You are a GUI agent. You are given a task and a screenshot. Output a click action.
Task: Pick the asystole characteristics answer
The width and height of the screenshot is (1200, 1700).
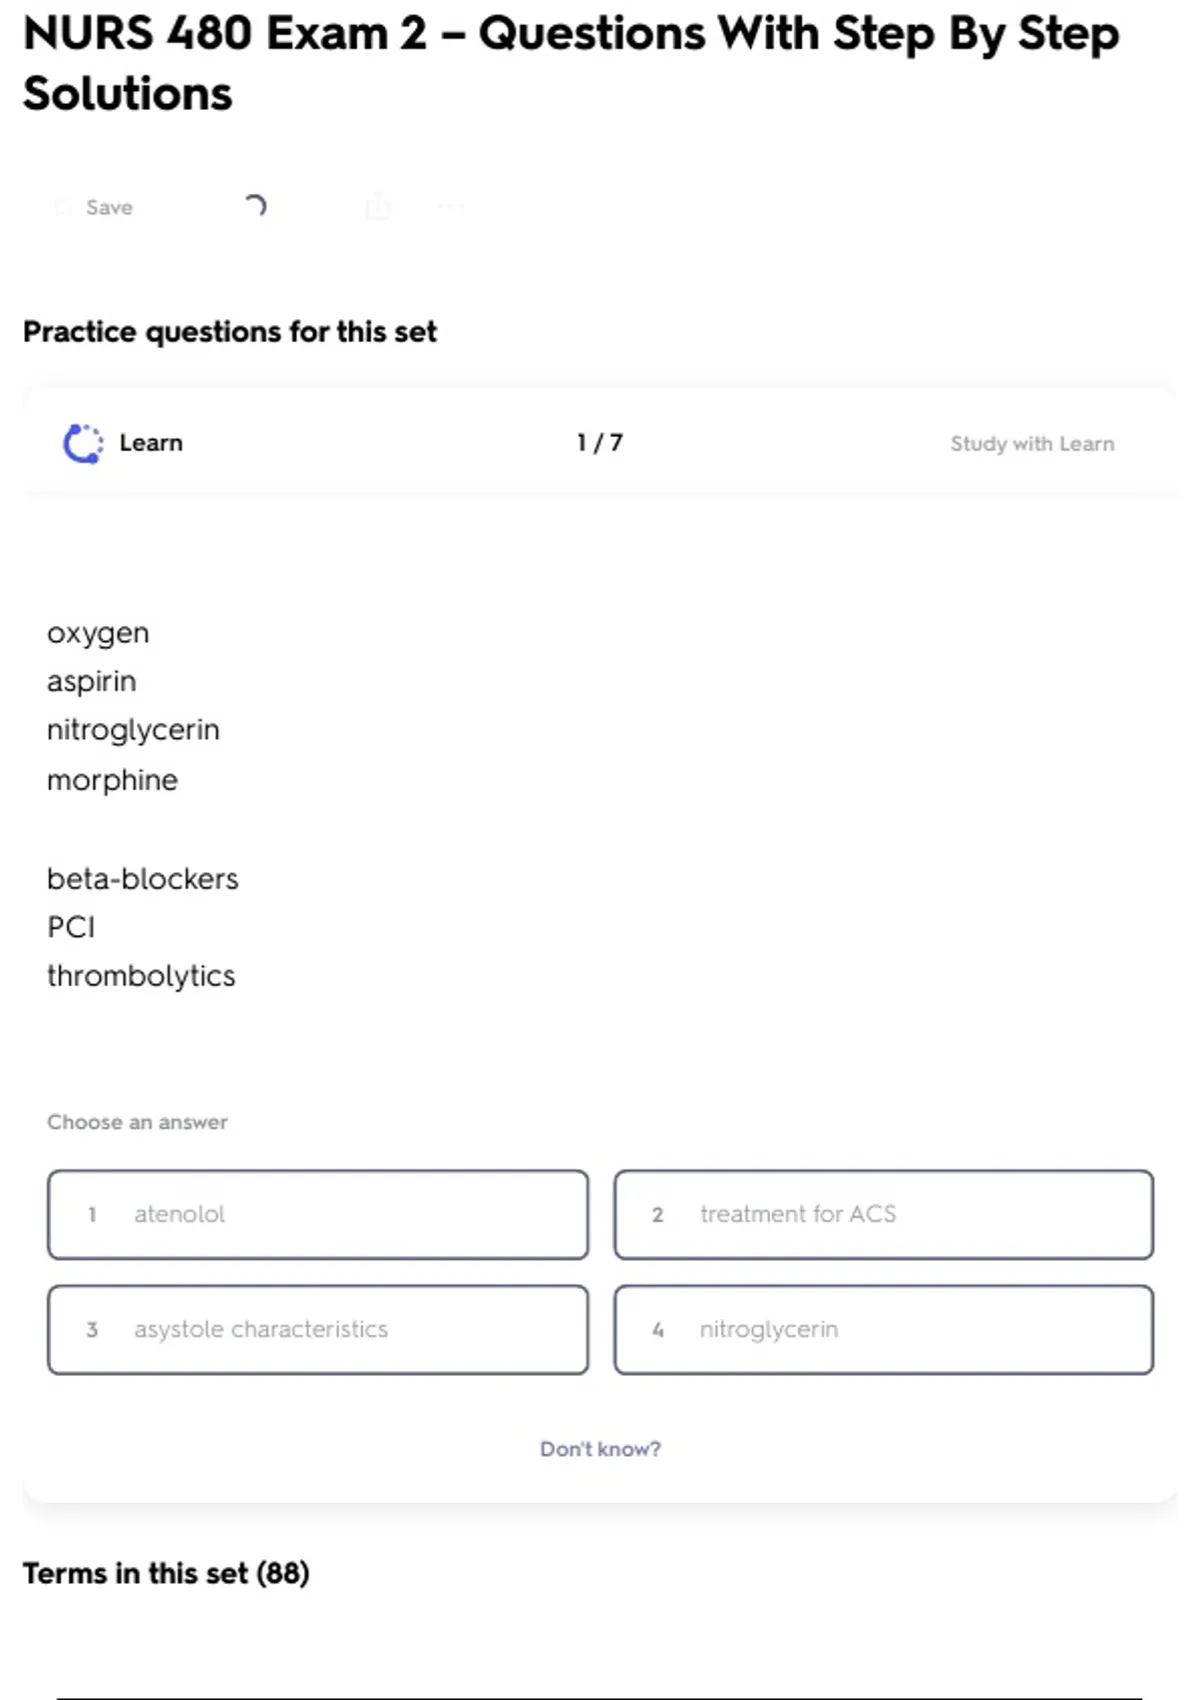pyautogui.click(x=317, y=1329)
